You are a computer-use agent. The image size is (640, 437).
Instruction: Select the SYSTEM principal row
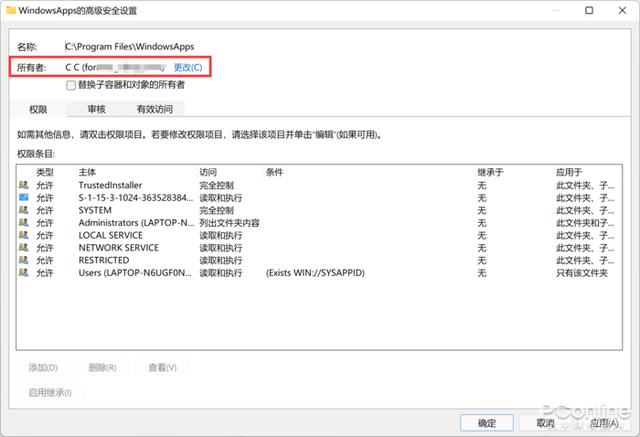(319, 210)
